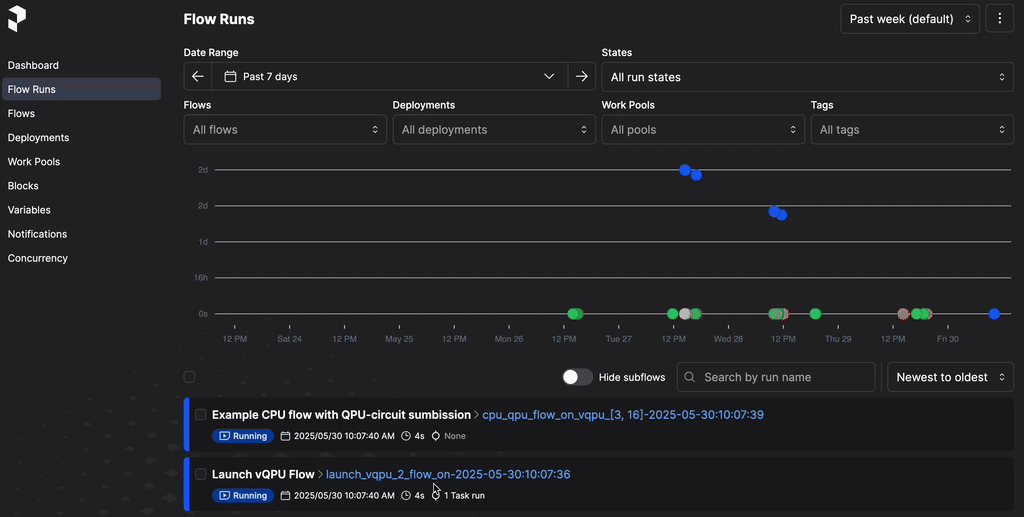Check the Launch vQPU Flow run checkbox
Image resolution: width=1024 pixels, height=517 pixels.
click(x=201, y=474)
